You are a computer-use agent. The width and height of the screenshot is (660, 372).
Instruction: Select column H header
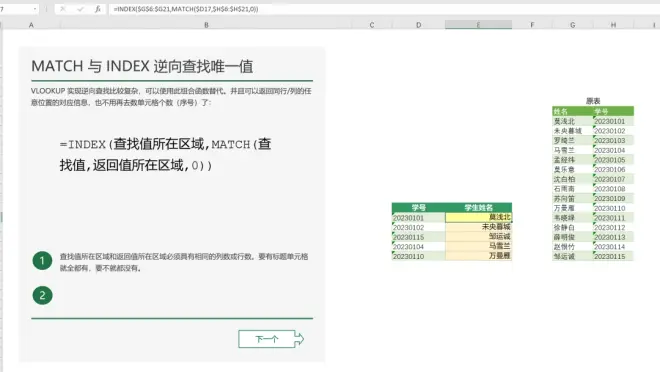(x=613, y=25)
